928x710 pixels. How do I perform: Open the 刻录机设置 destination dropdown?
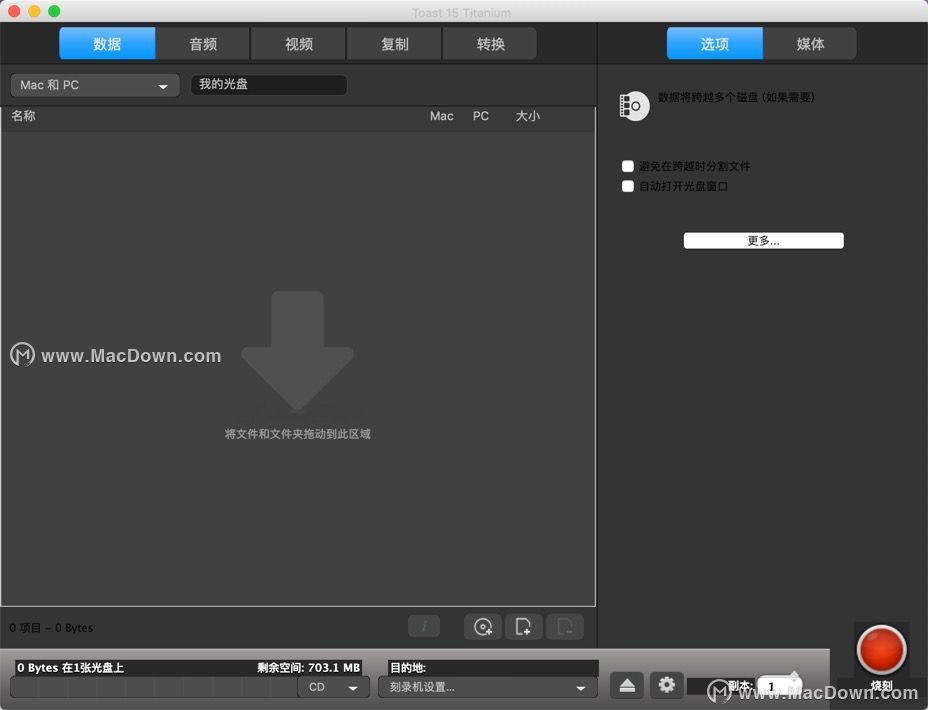[x=488, y=688]
